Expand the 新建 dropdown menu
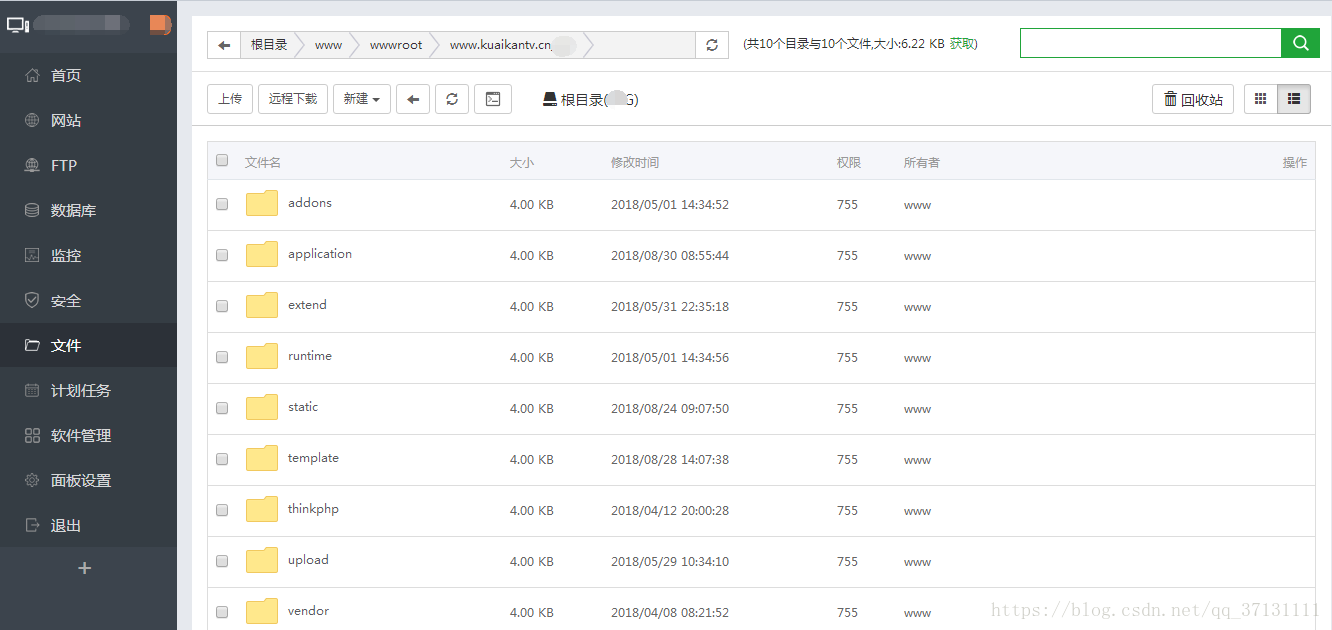 (361, 99)
